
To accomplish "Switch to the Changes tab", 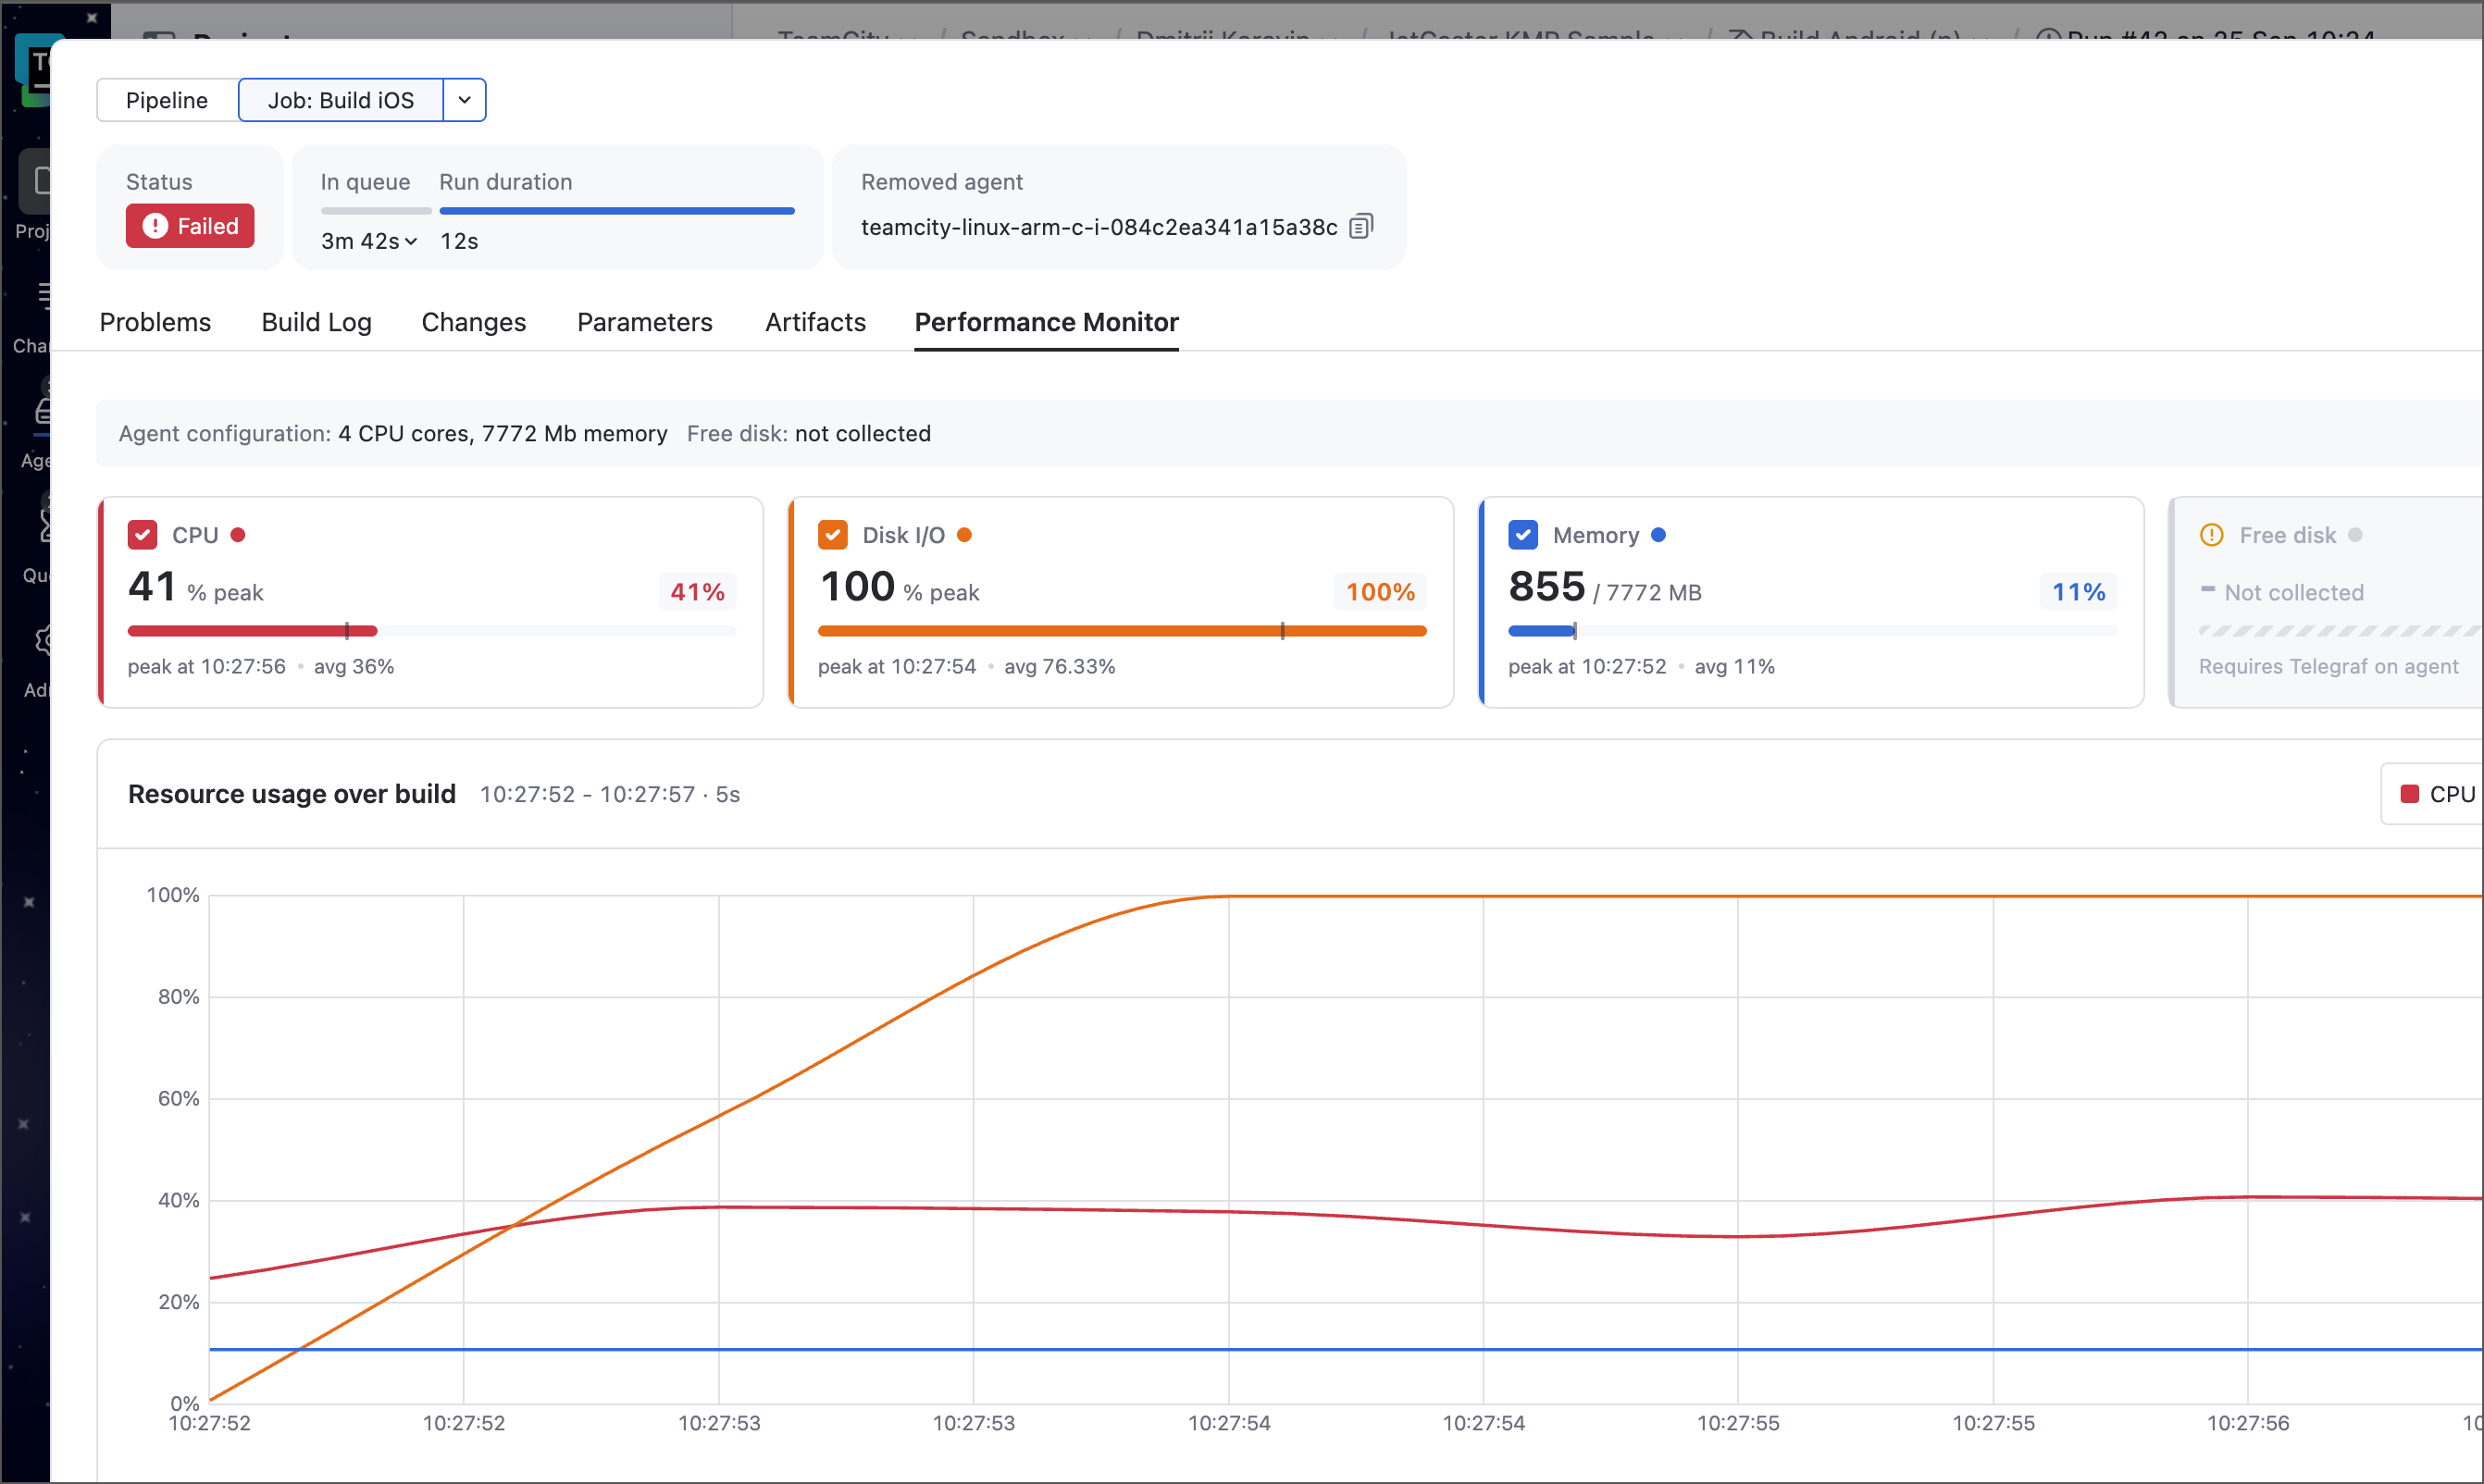I will (x=473, y=322).
